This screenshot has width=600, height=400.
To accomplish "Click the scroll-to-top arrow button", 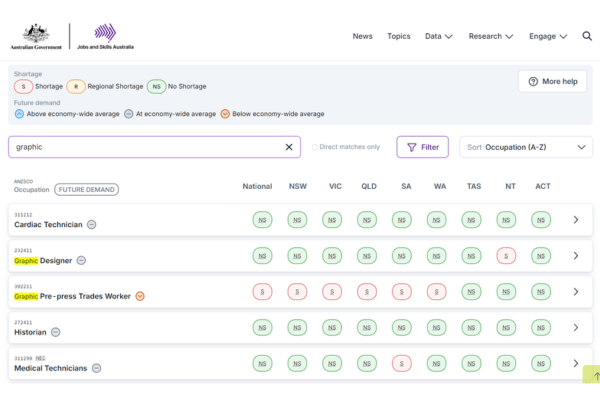I will pyautogui.click(x=594, y=375).
